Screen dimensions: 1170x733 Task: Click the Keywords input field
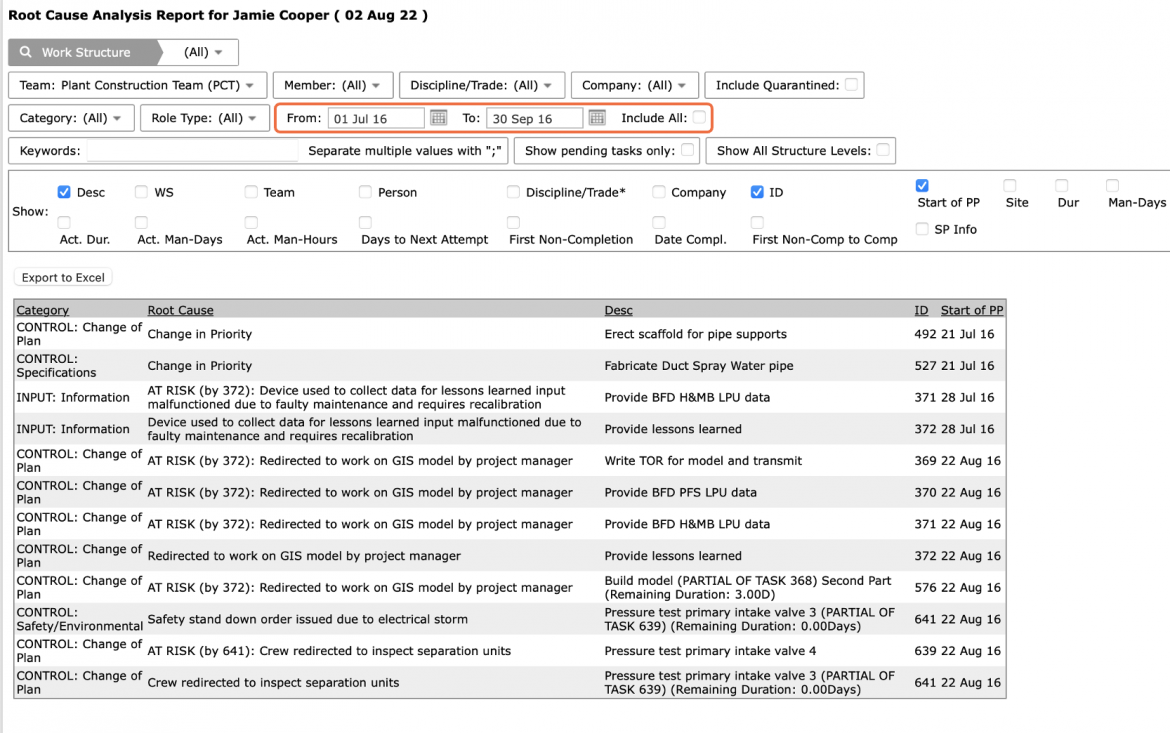[193, 151]
